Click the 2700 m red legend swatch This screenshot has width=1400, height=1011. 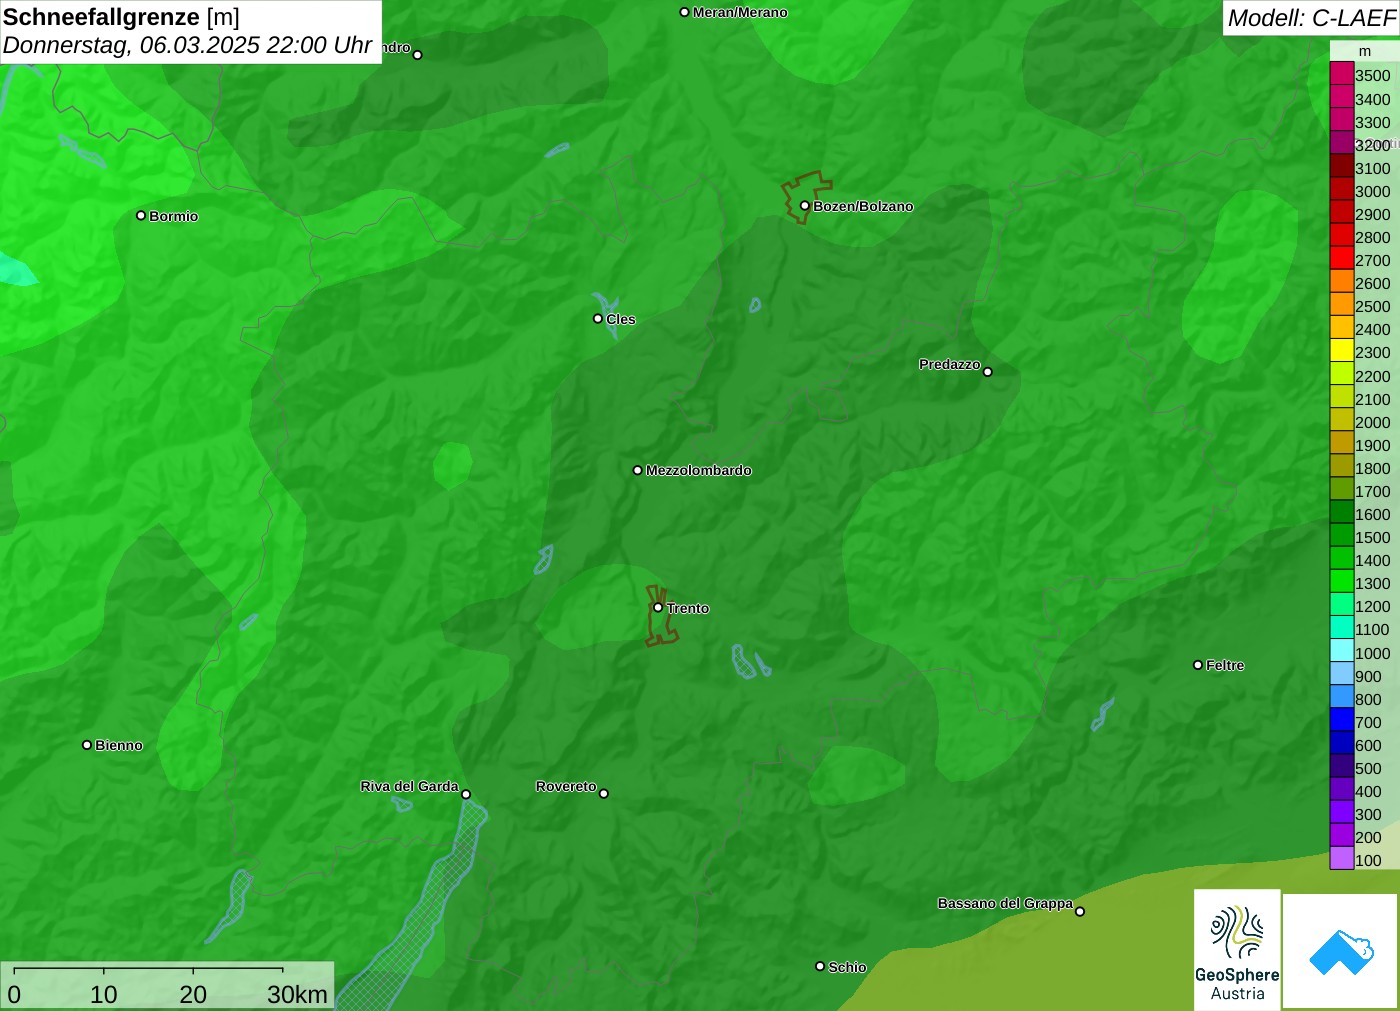1342,259
